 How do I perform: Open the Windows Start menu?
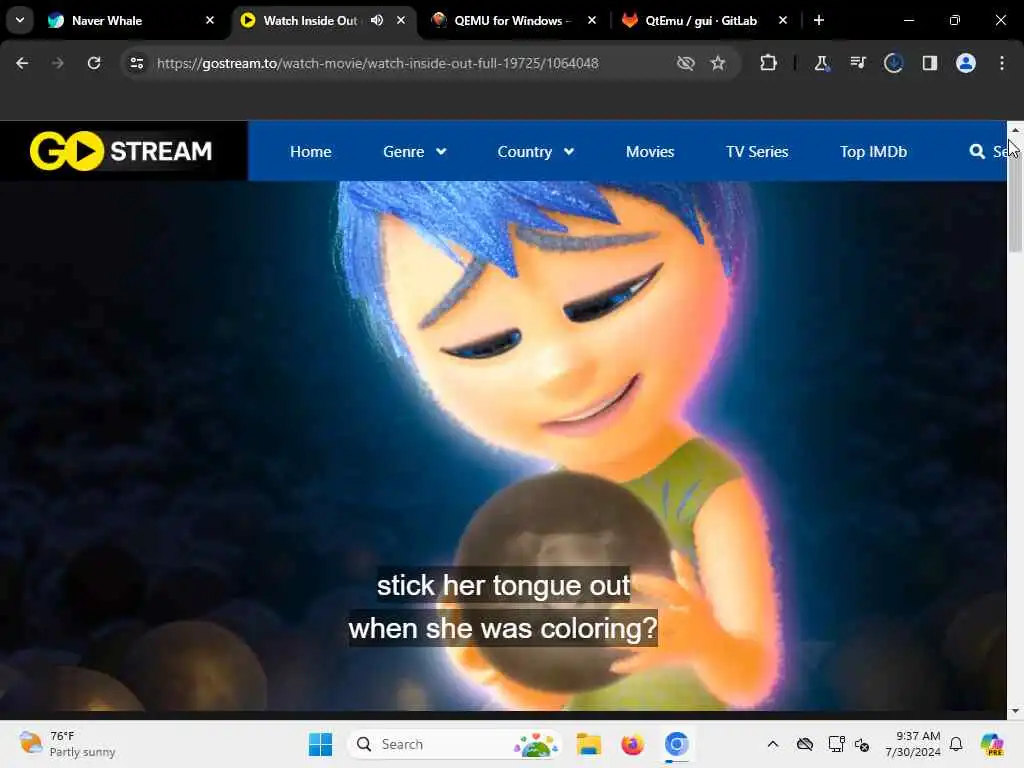pos(320,744)
